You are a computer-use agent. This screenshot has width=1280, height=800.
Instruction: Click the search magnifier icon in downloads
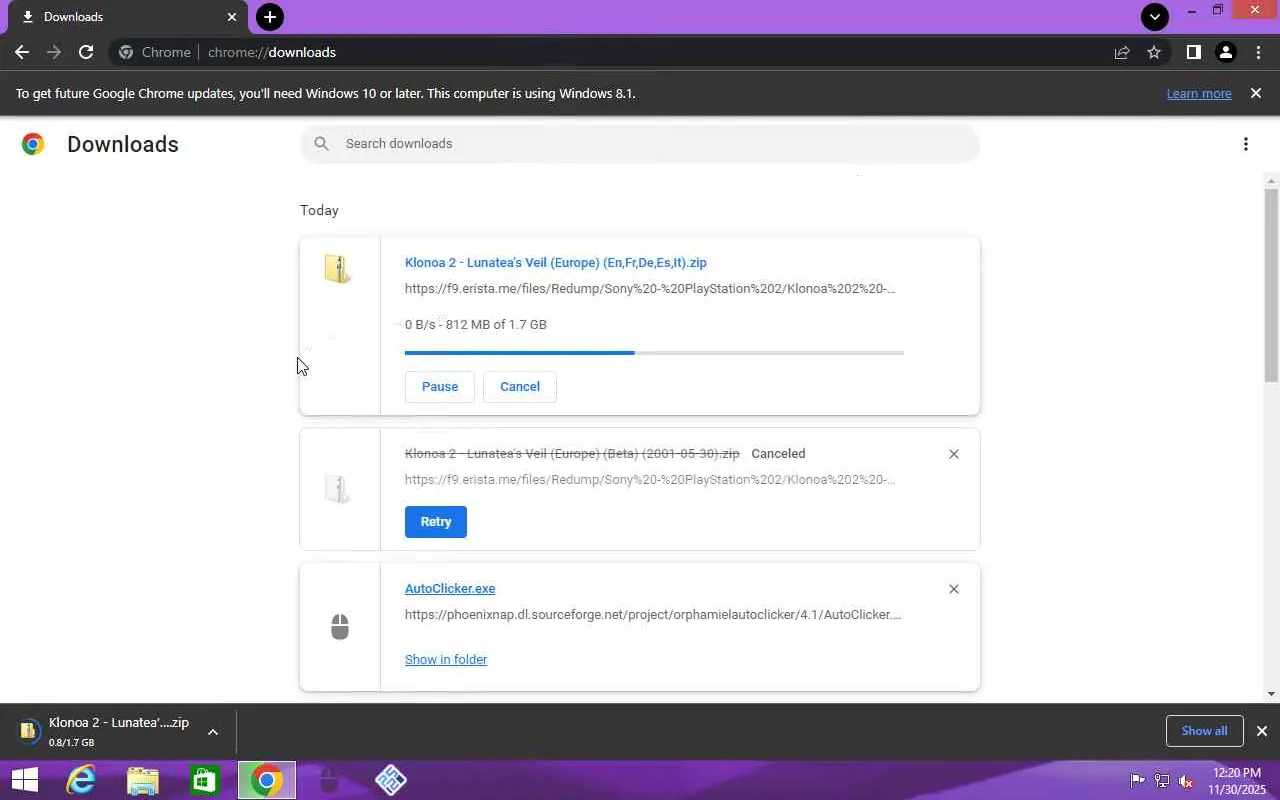point(321,144)
